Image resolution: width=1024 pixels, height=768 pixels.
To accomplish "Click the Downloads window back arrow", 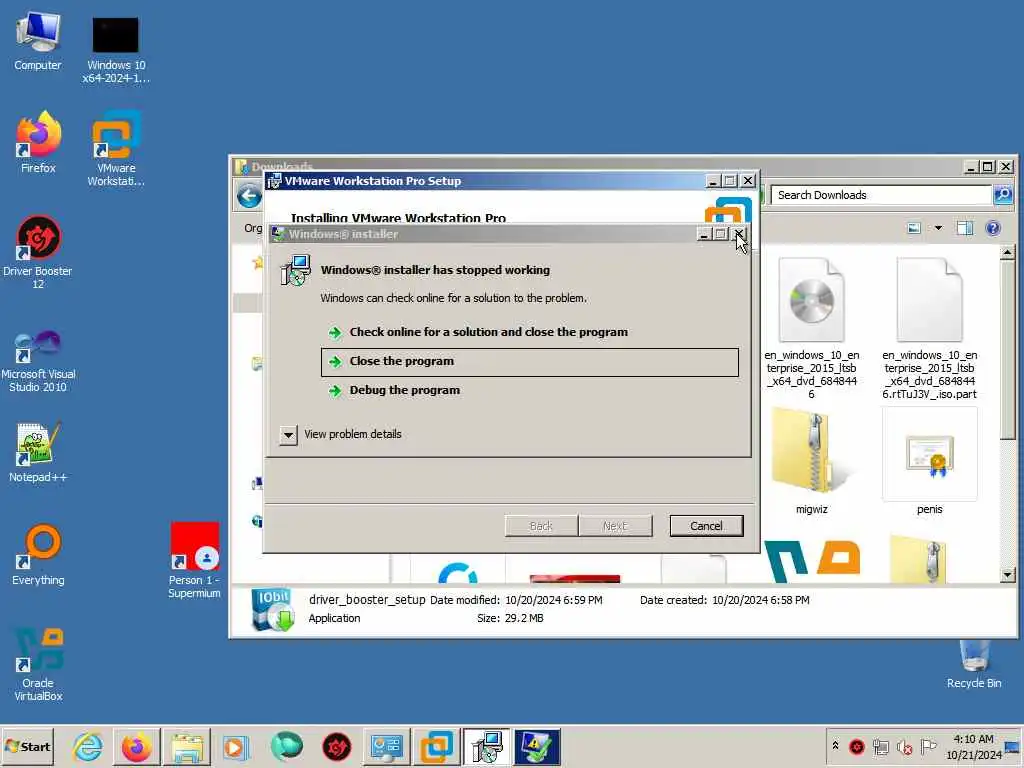I will [249, 195].
